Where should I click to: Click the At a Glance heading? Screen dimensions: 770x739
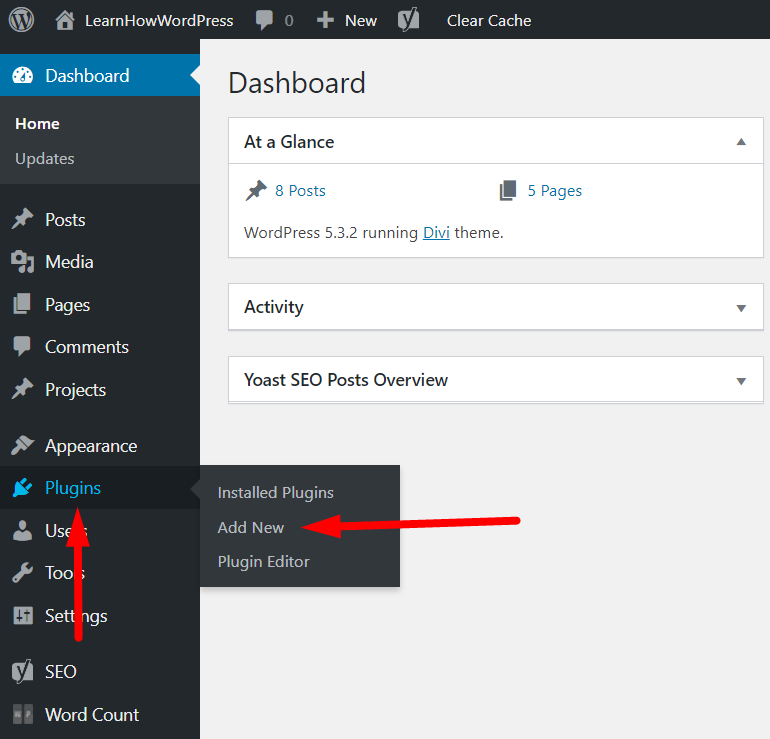[x=289, y=142]
